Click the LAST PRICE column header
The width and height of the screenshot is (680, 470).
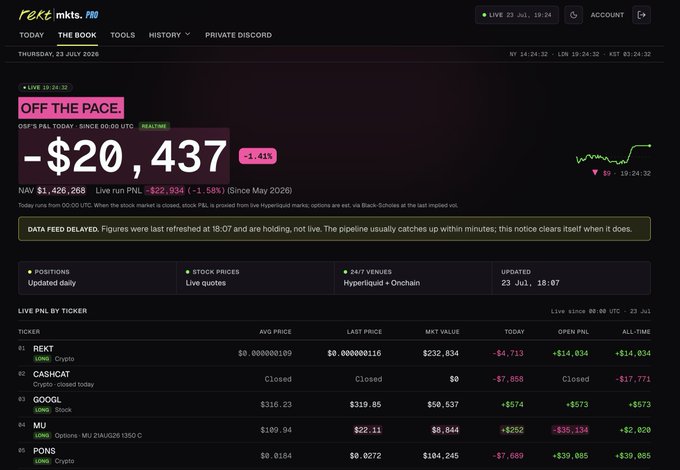point(364,332)
